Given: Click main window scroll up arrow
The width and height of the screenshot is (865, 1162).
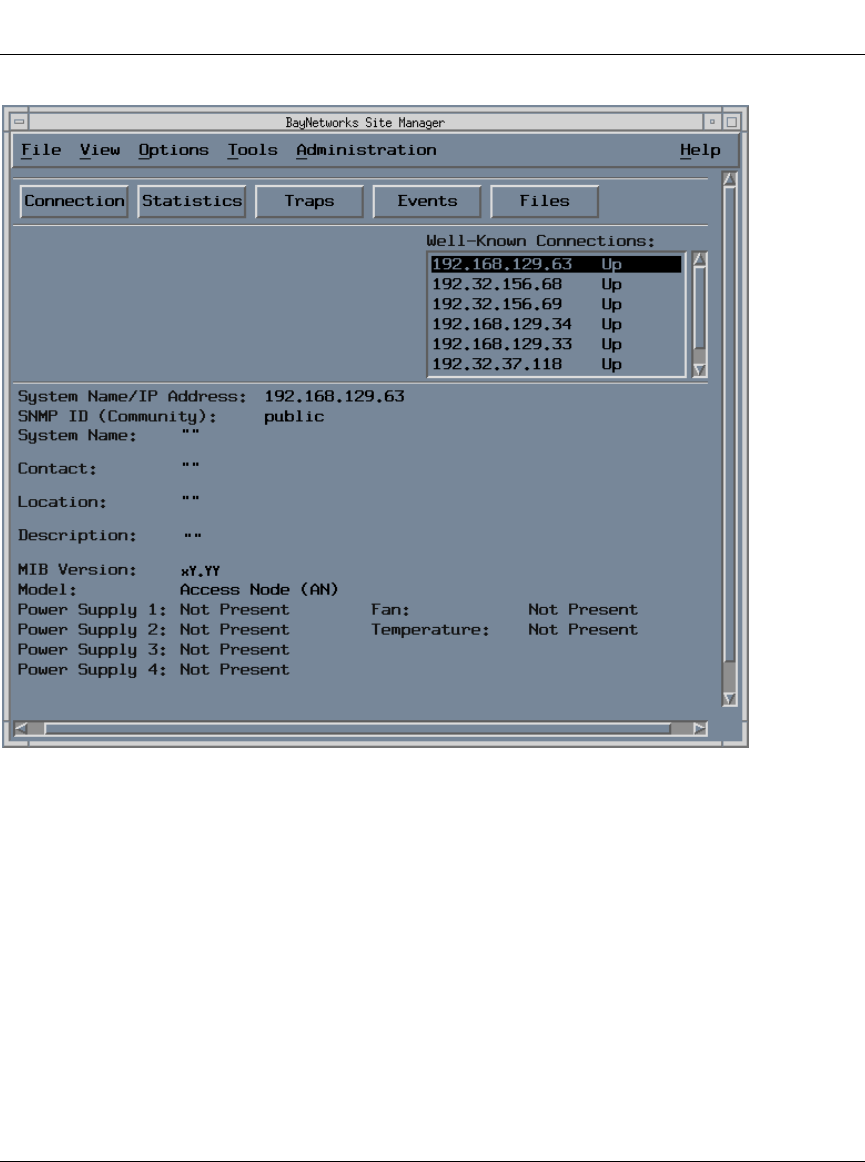Looking at the screenshot, I should tap(729, 180).
